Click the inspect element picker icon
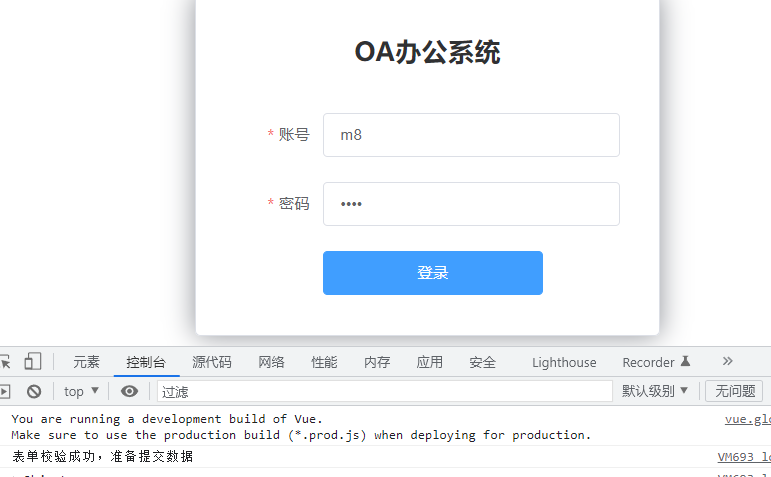The image size is (771, 477). (5, 362)
